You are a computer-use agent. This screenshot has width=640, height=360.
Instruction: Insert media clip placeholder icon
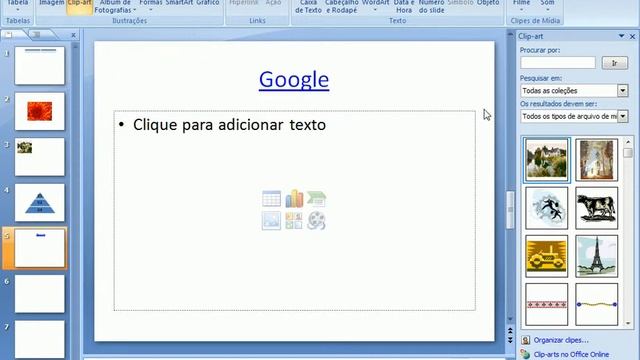click(x=316, y=221)
